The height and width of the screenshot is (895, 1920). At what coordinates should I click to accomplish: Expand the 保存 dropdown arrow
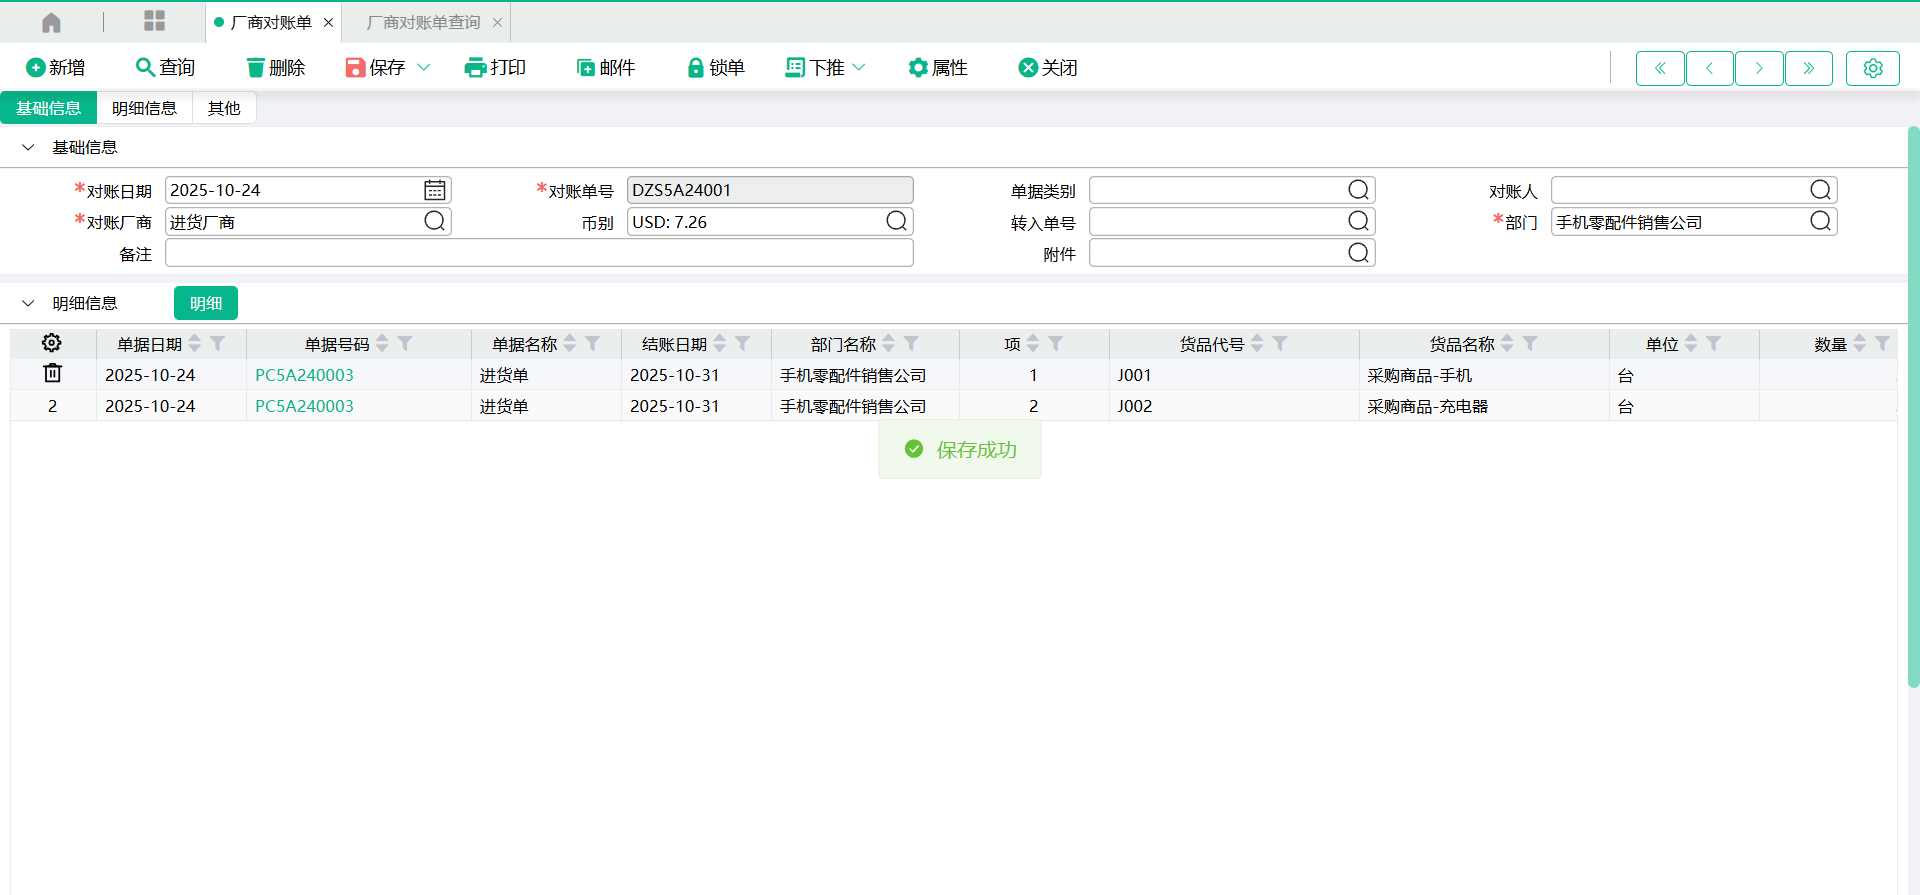pos(424,68)
